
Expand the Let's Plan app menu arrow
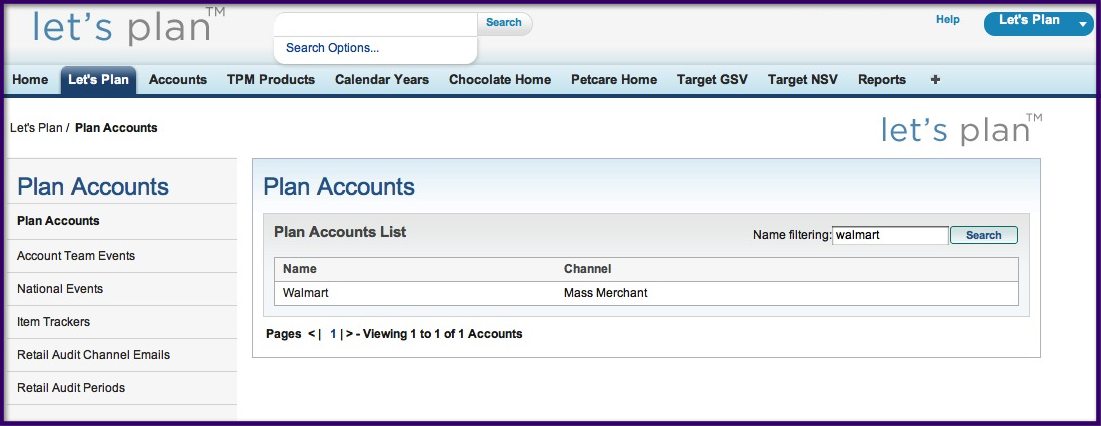pos(1082,25)
